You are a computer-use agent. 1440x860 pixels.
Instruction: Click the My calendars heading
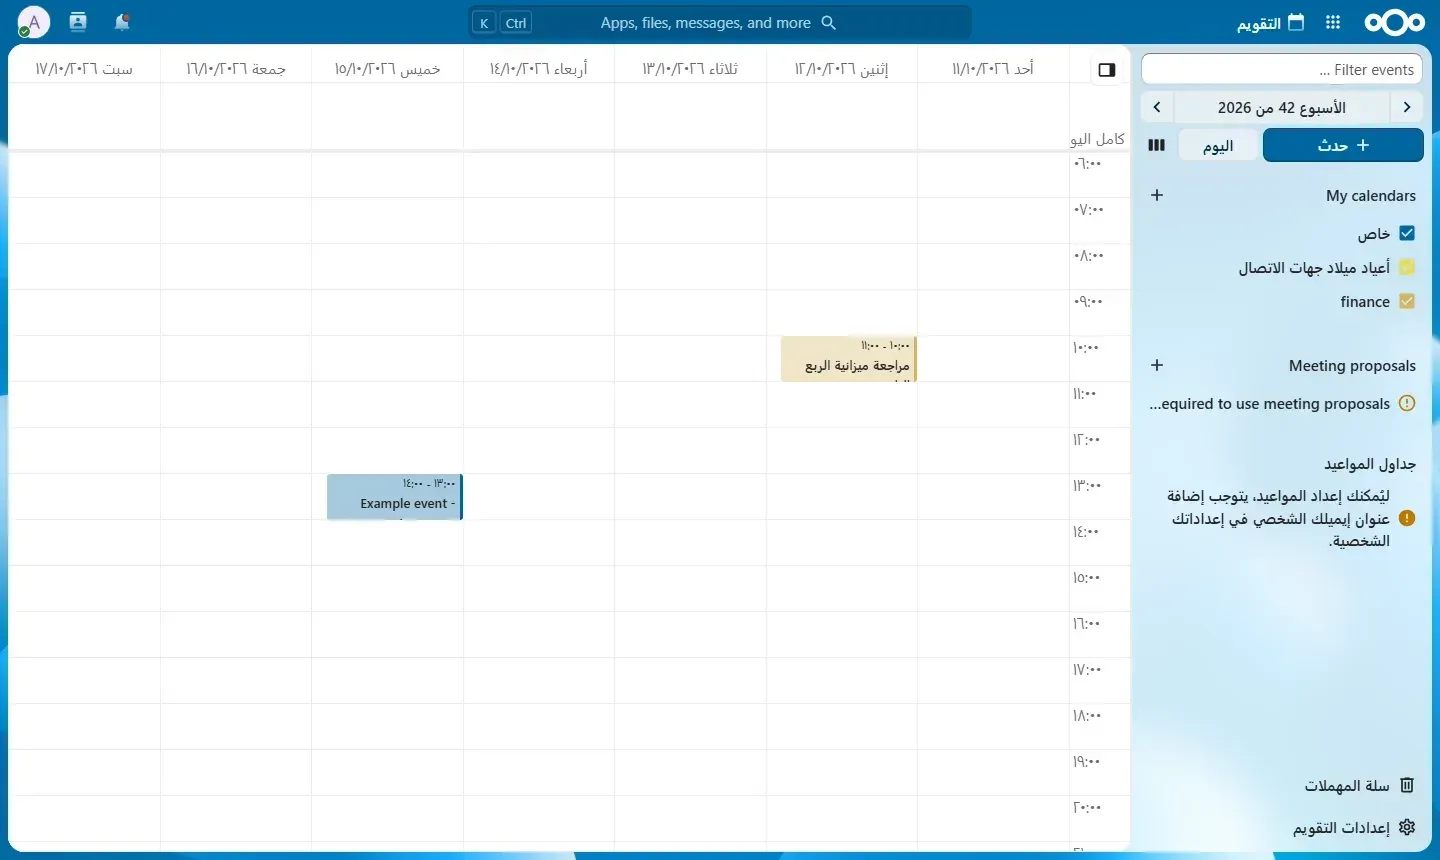pos(1371,196)
